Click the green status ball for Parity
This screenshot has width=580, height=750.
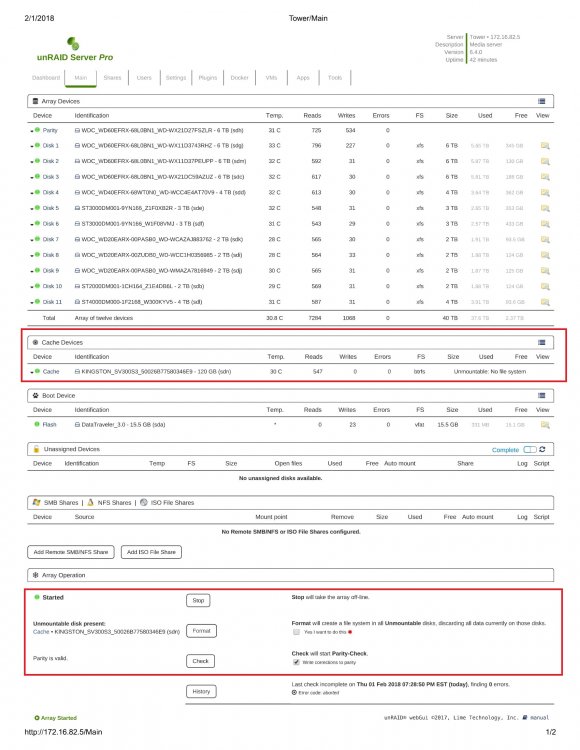37,130
